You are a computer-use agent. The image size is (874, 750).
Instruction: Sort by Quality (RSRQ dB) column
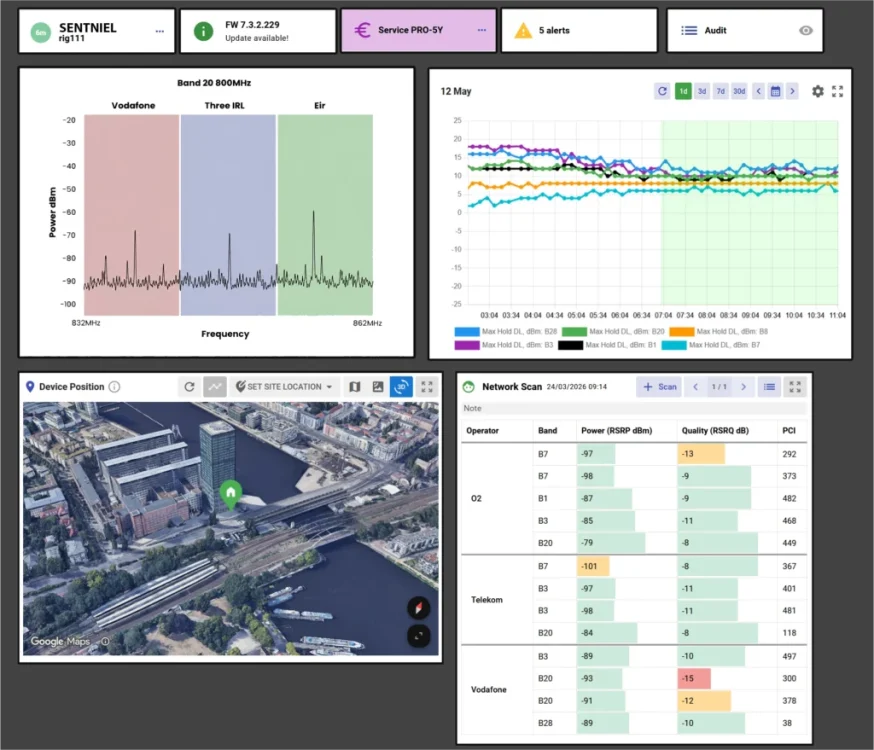click(x=715, y=431)
